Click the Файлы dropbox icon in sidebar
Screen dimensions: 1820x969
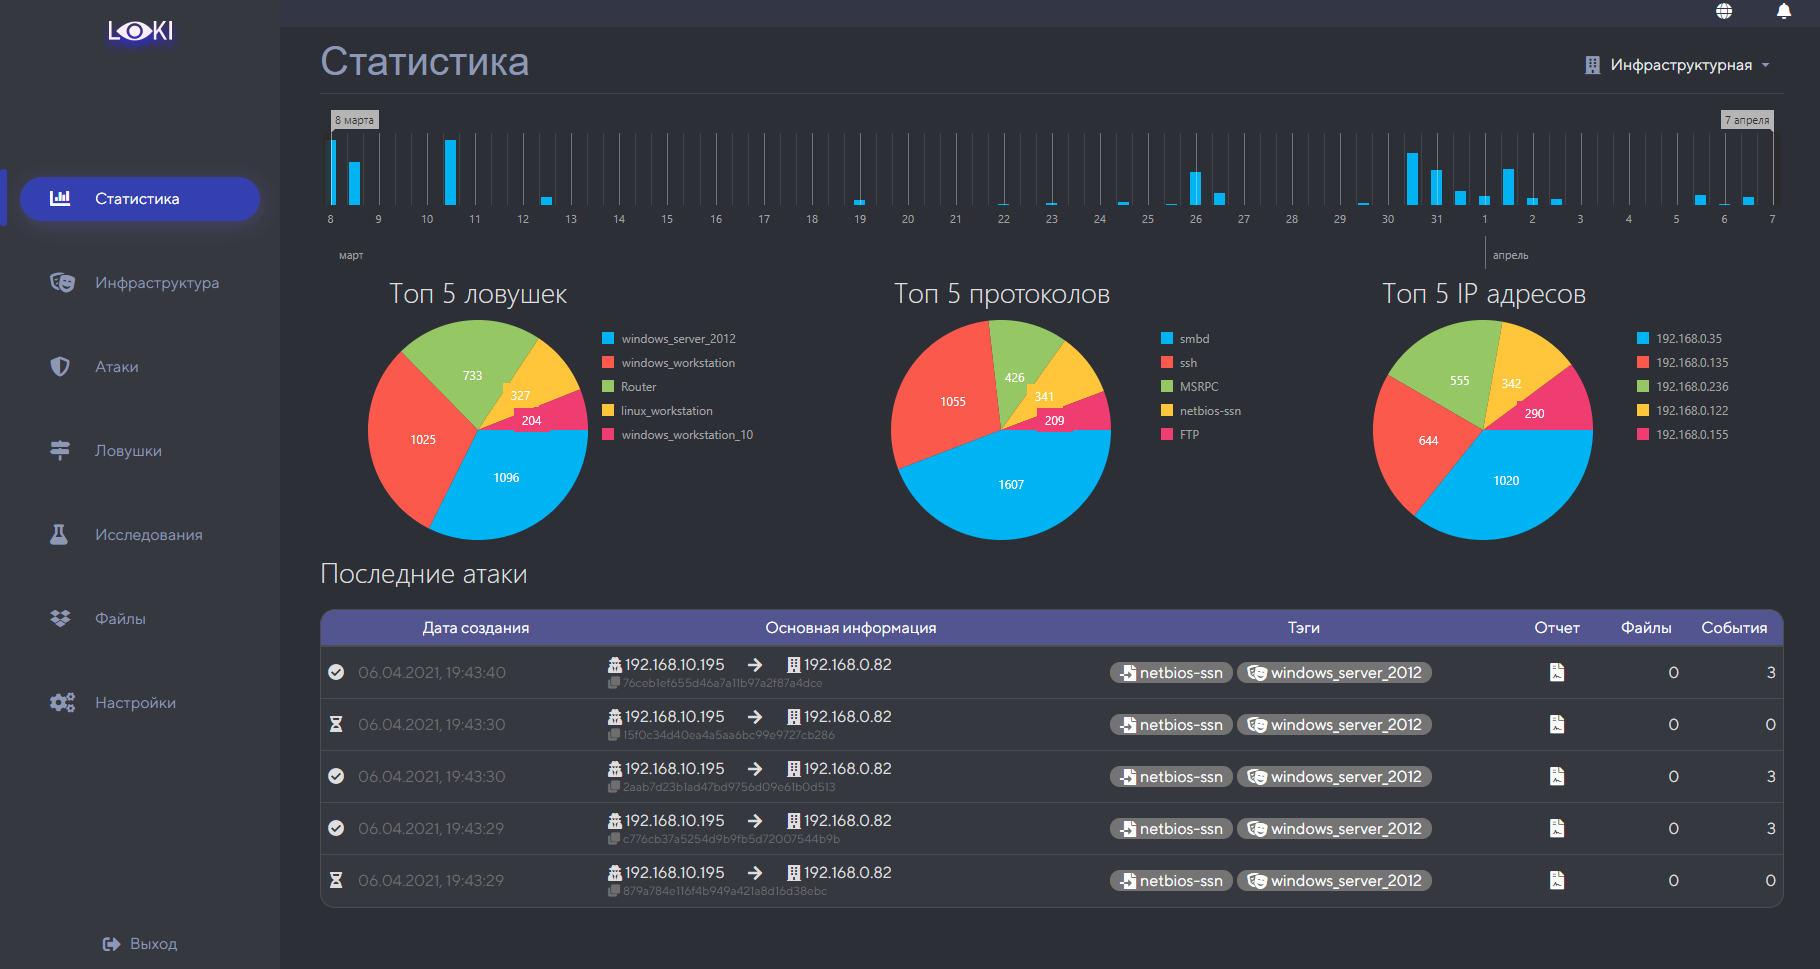pos(60,618)
